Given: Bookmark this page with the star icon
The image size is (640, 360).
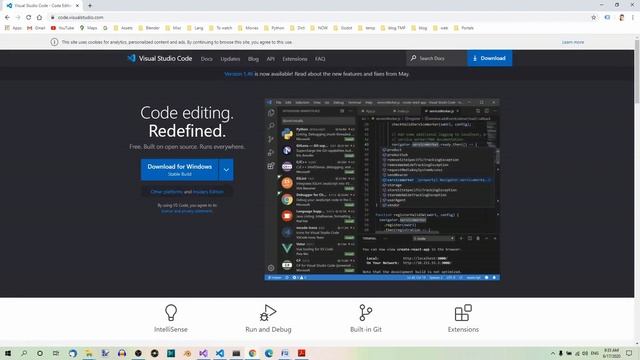Looking at the screenshot, I should coord(593,18).
